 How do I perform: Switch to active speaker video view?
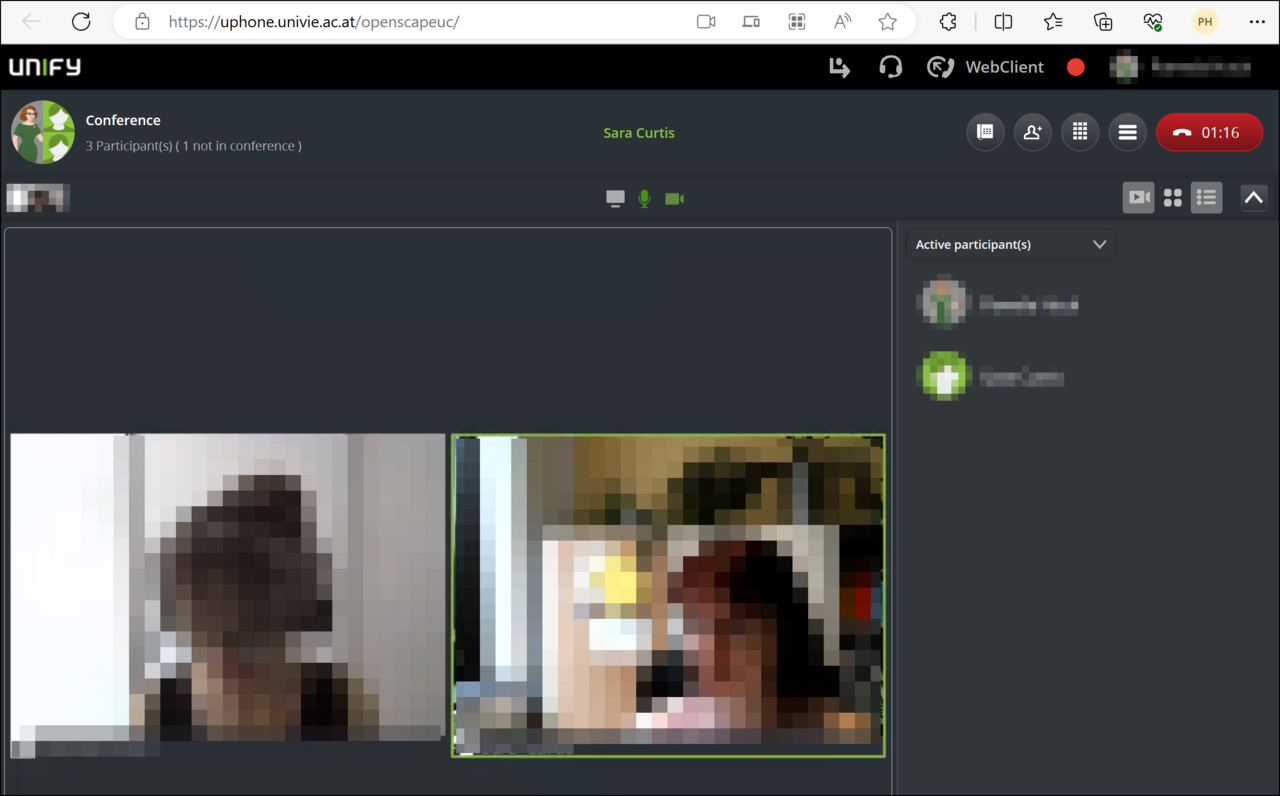(1138, 198)
